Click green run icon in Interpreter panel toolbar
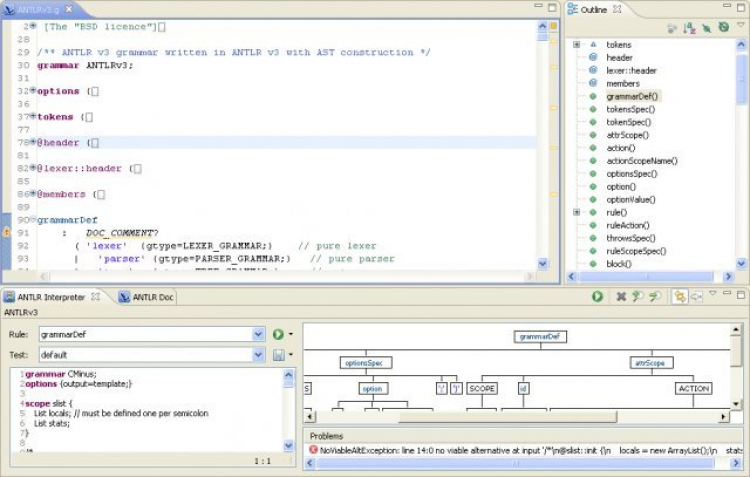 [597, 297]
